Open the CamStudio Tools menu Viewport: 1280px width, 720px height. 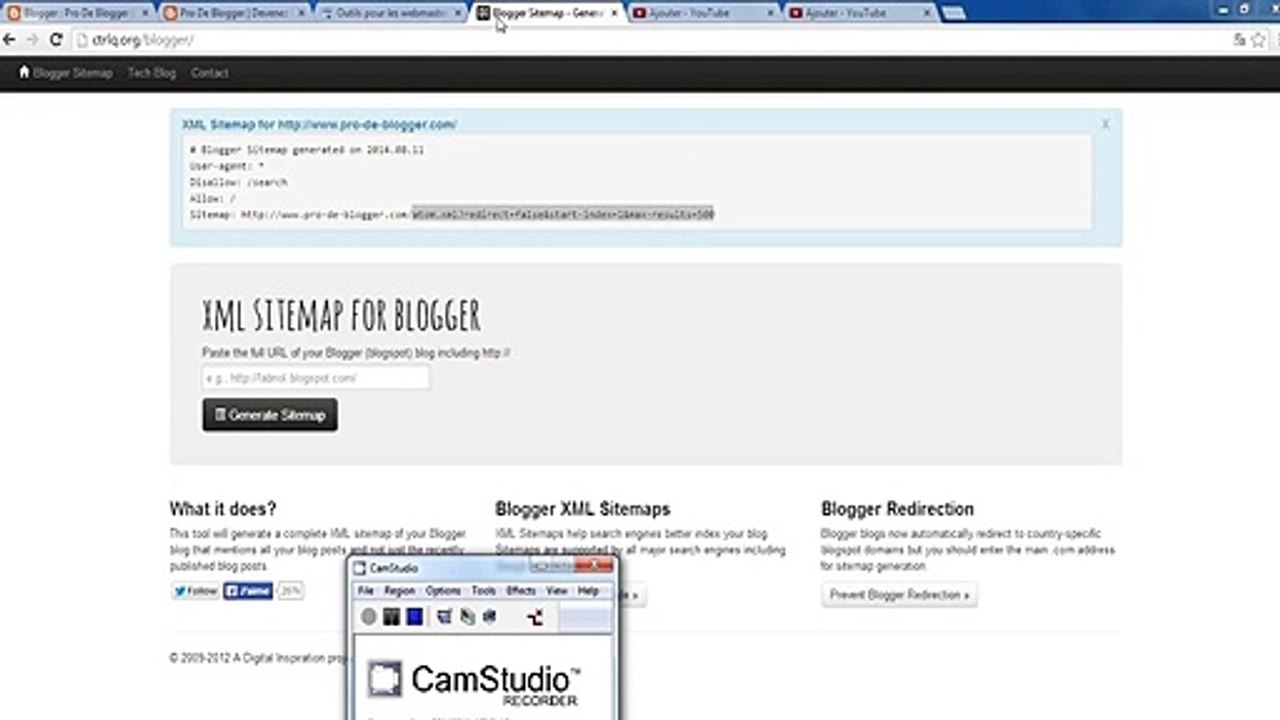pos(484,591)
